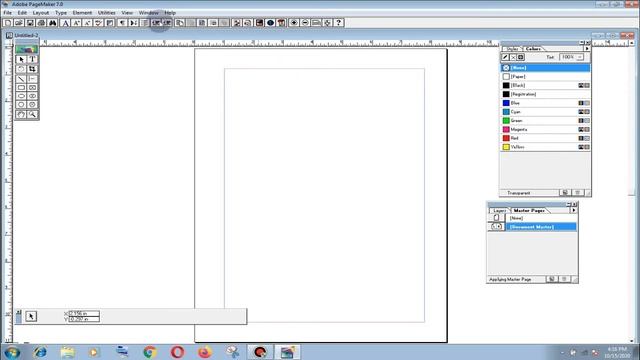The height and width of the screenshot is (360, 640).
Task: Select the Polygon Frame tool
Action: click(32, 105)
